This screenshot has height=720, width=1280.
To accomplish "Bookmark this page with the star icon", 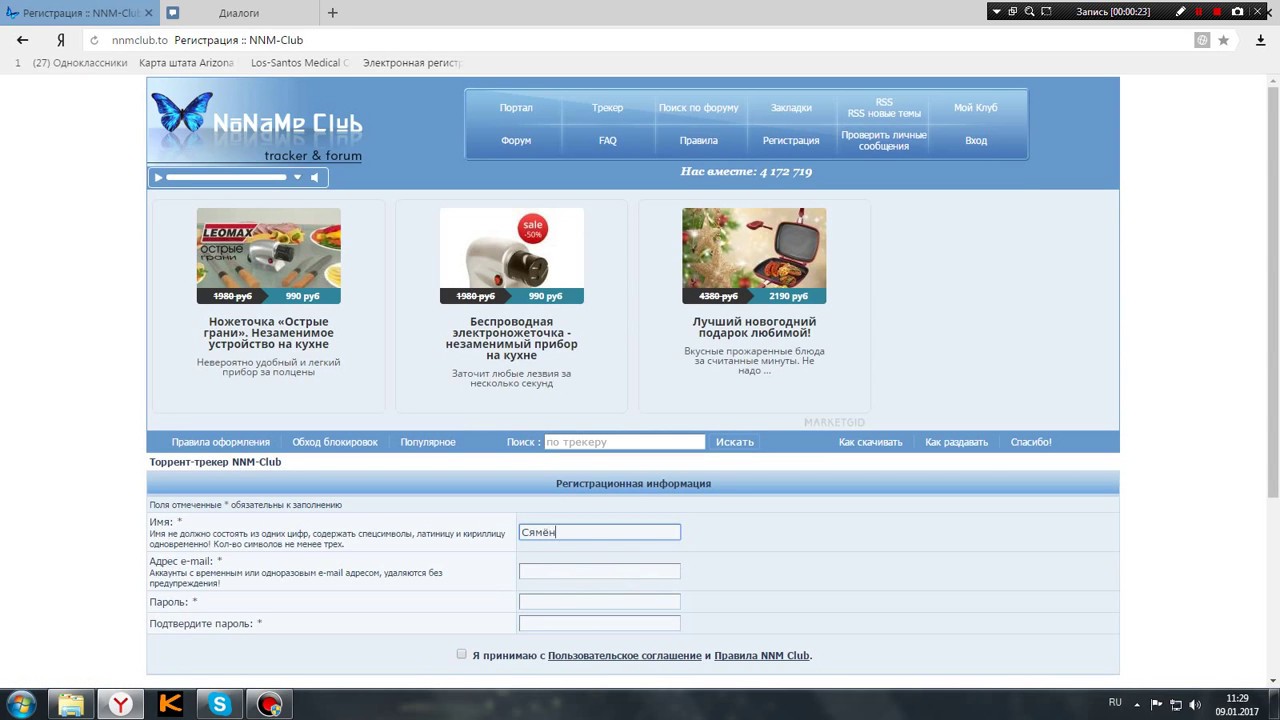I will coord(1223,40).
